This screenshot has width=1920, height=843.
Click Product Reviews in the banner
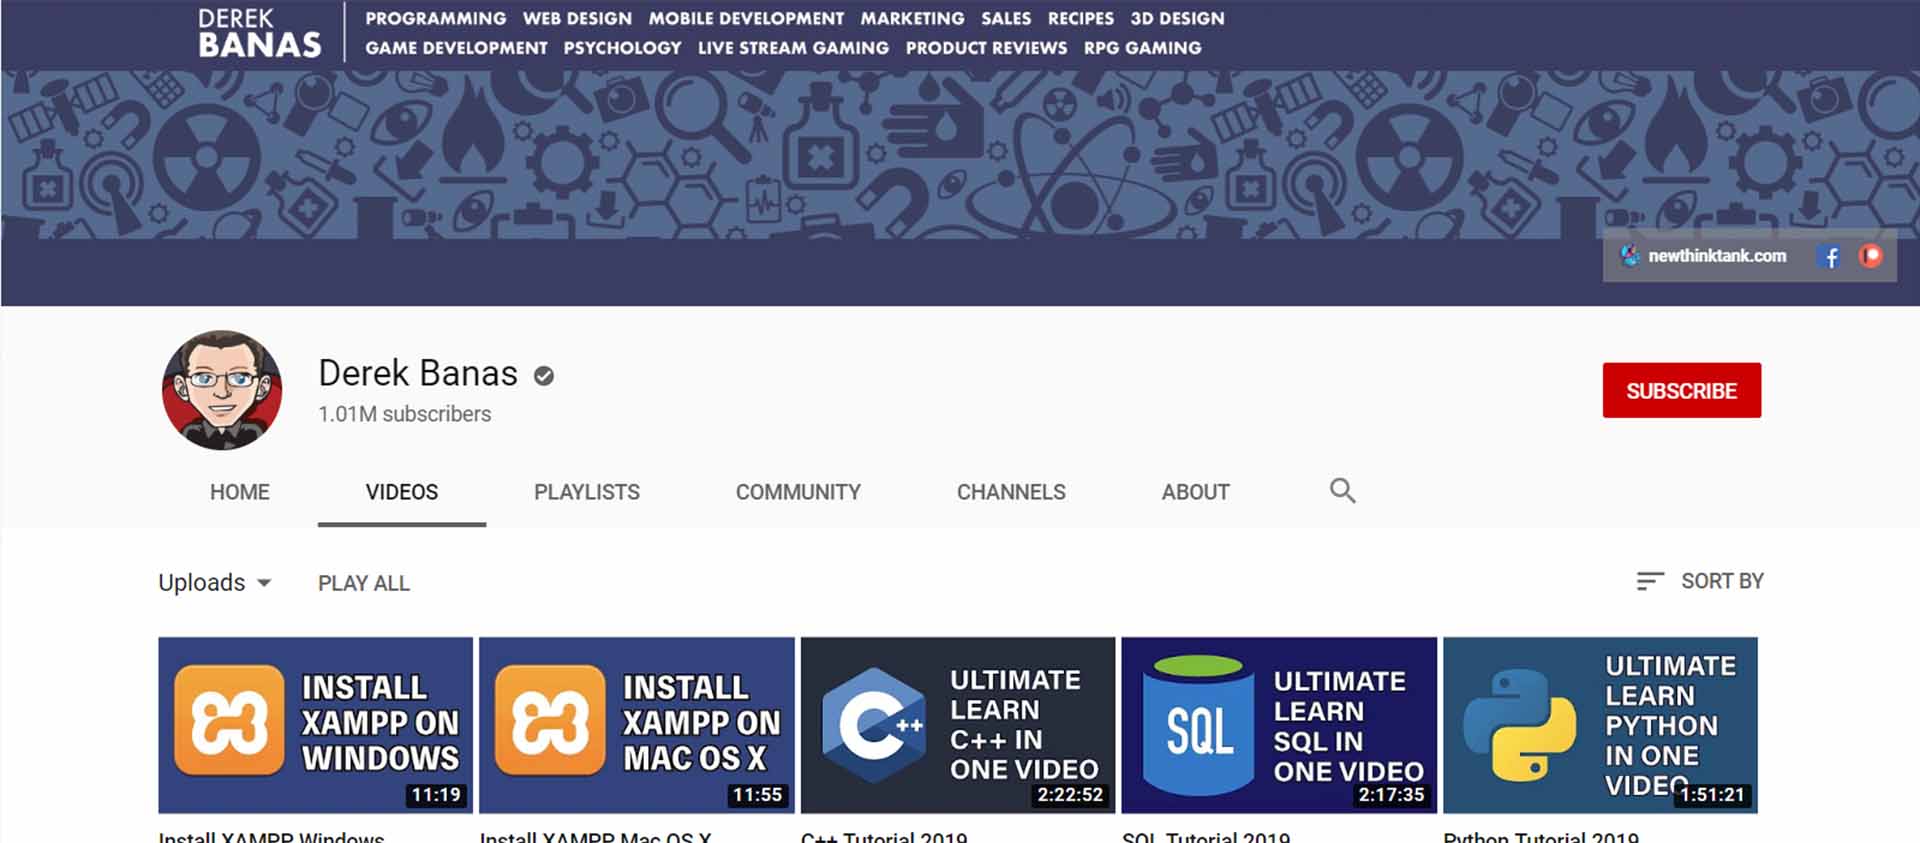986,48
